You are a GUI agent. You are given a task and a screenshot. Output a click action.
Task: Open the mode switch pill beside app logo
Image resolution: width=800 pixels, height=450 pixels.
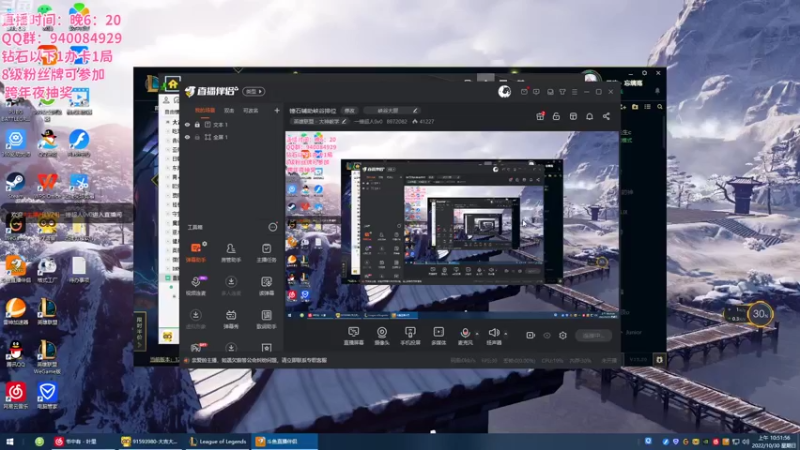pyautogui.click(x=254, y=91)
